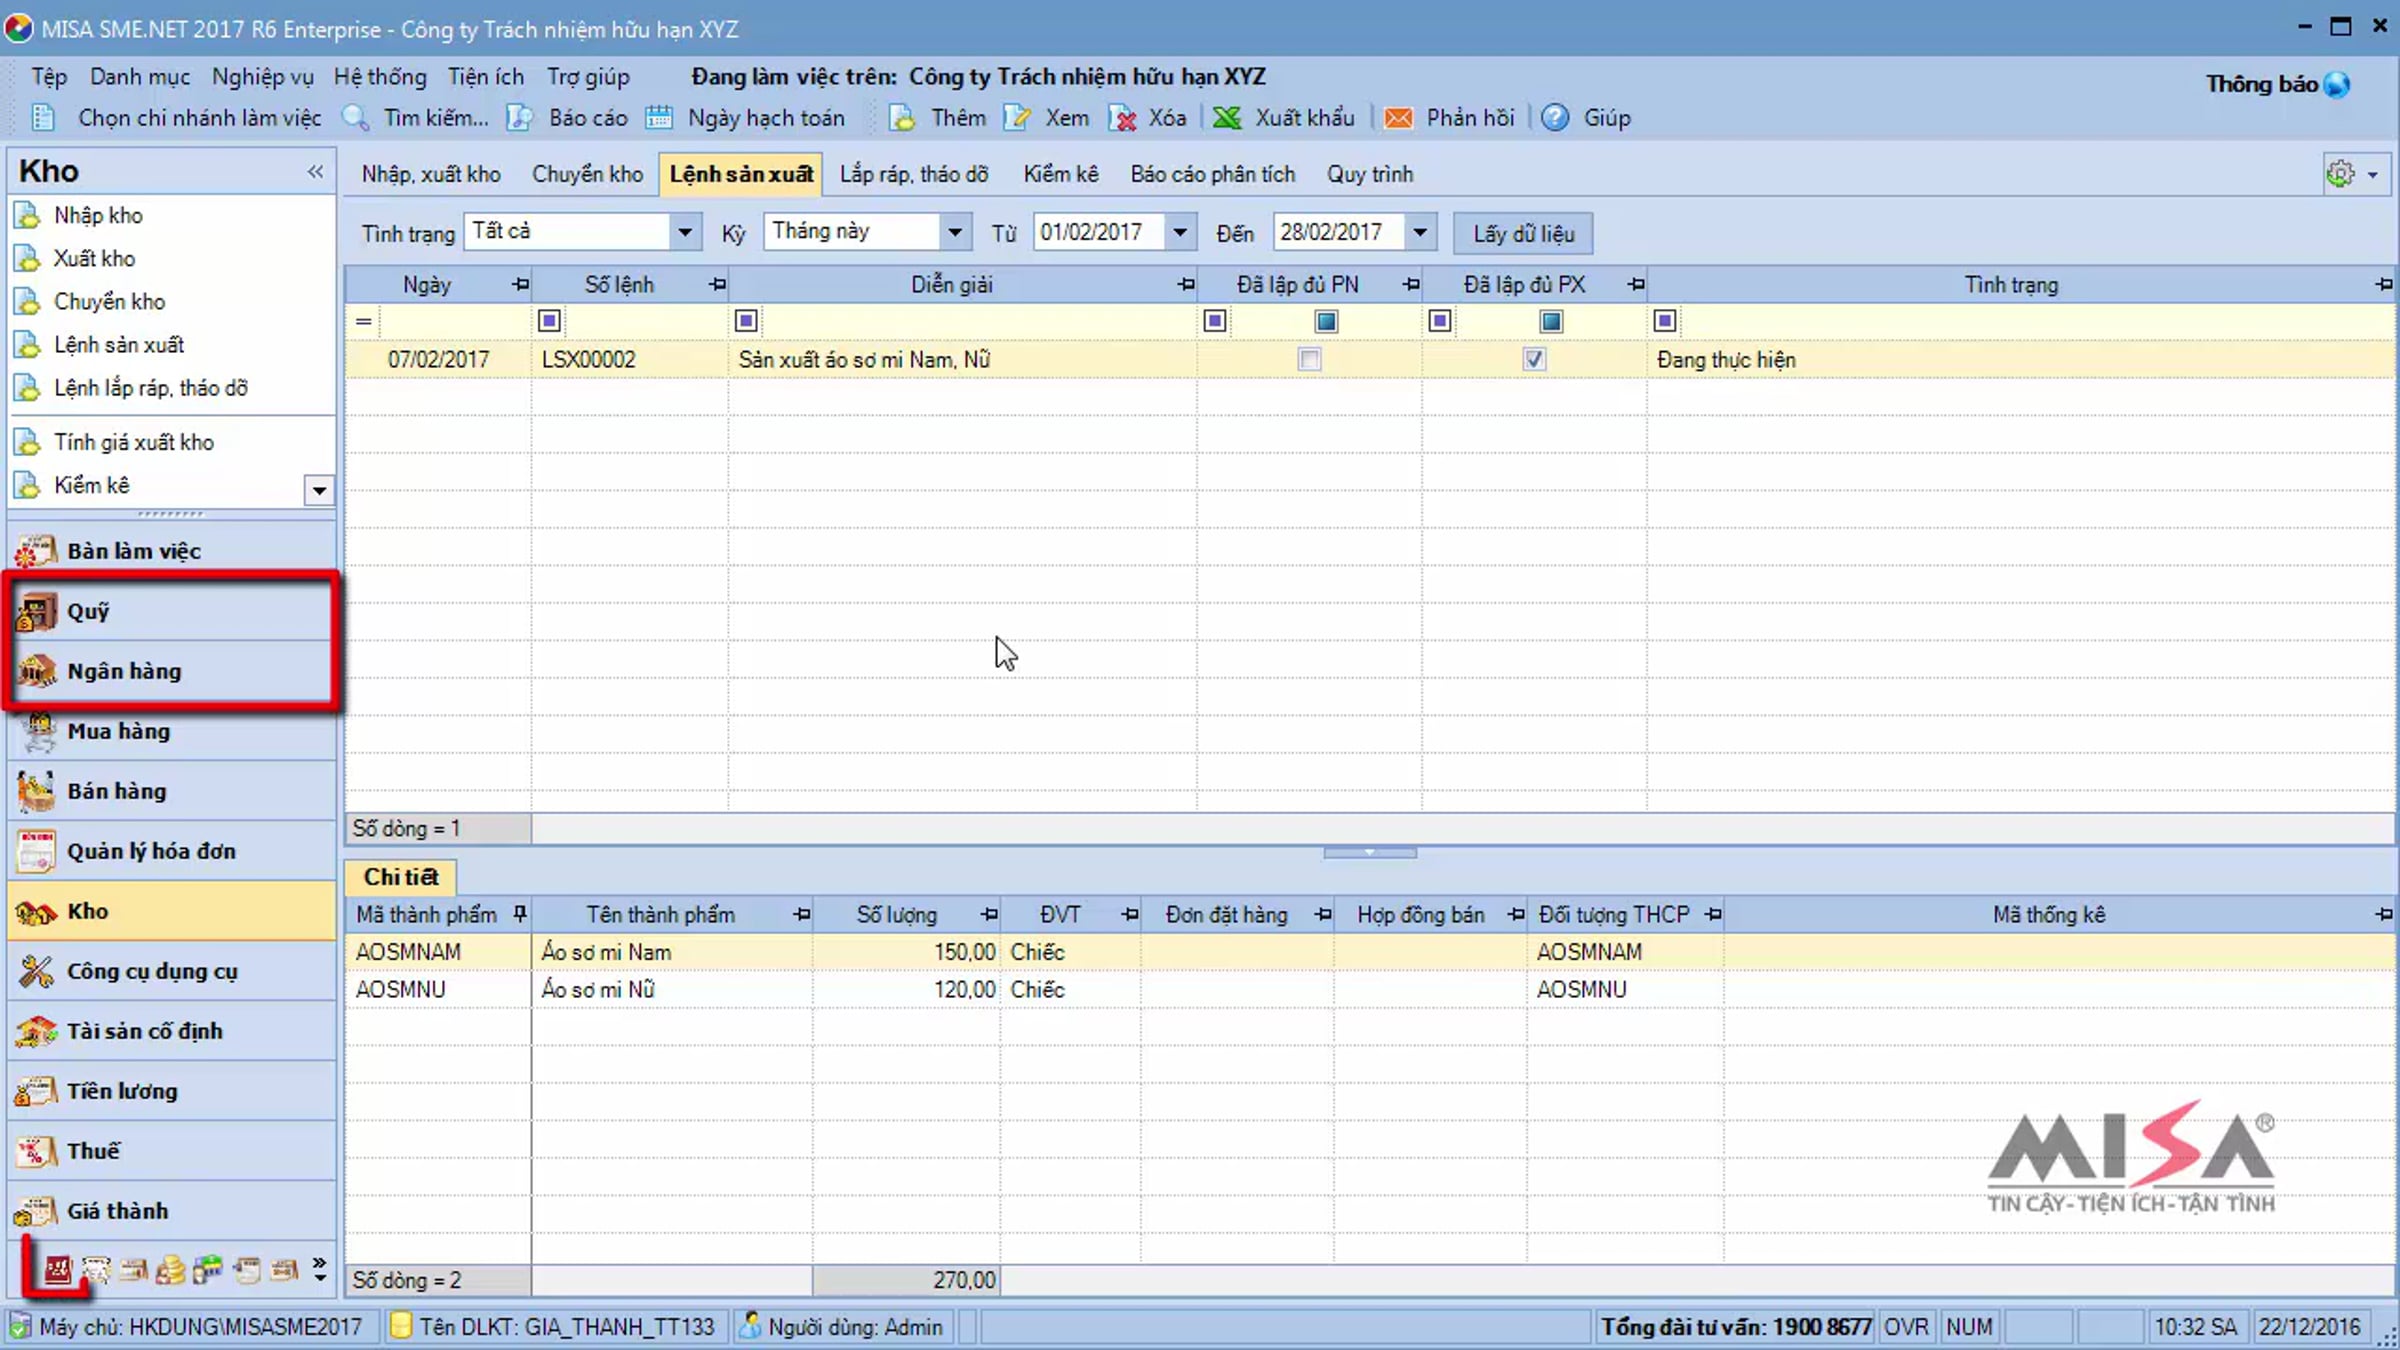
Task: Click the red ledger book icon in bottom strip
Action: (x=58, y=1270)
